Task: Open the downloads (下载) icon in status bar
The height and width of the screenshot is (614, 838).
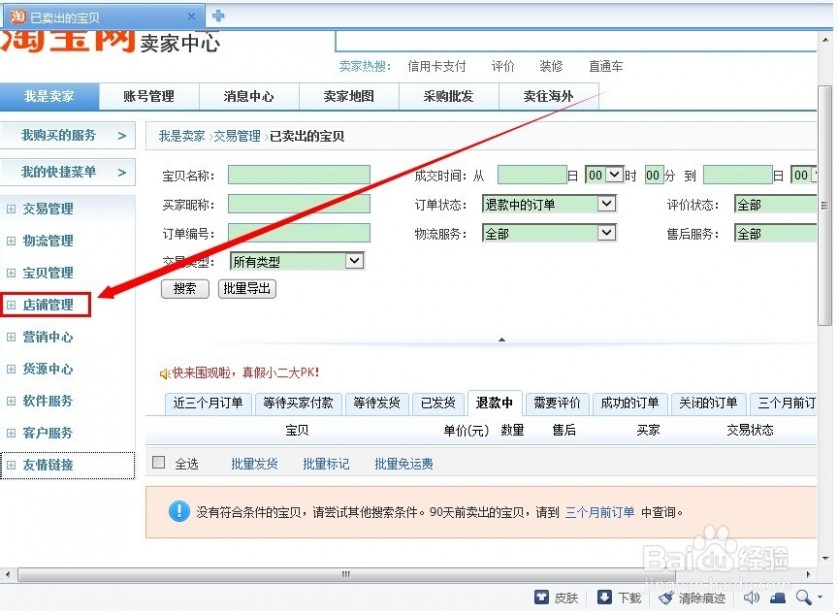Action: [604, 597]
